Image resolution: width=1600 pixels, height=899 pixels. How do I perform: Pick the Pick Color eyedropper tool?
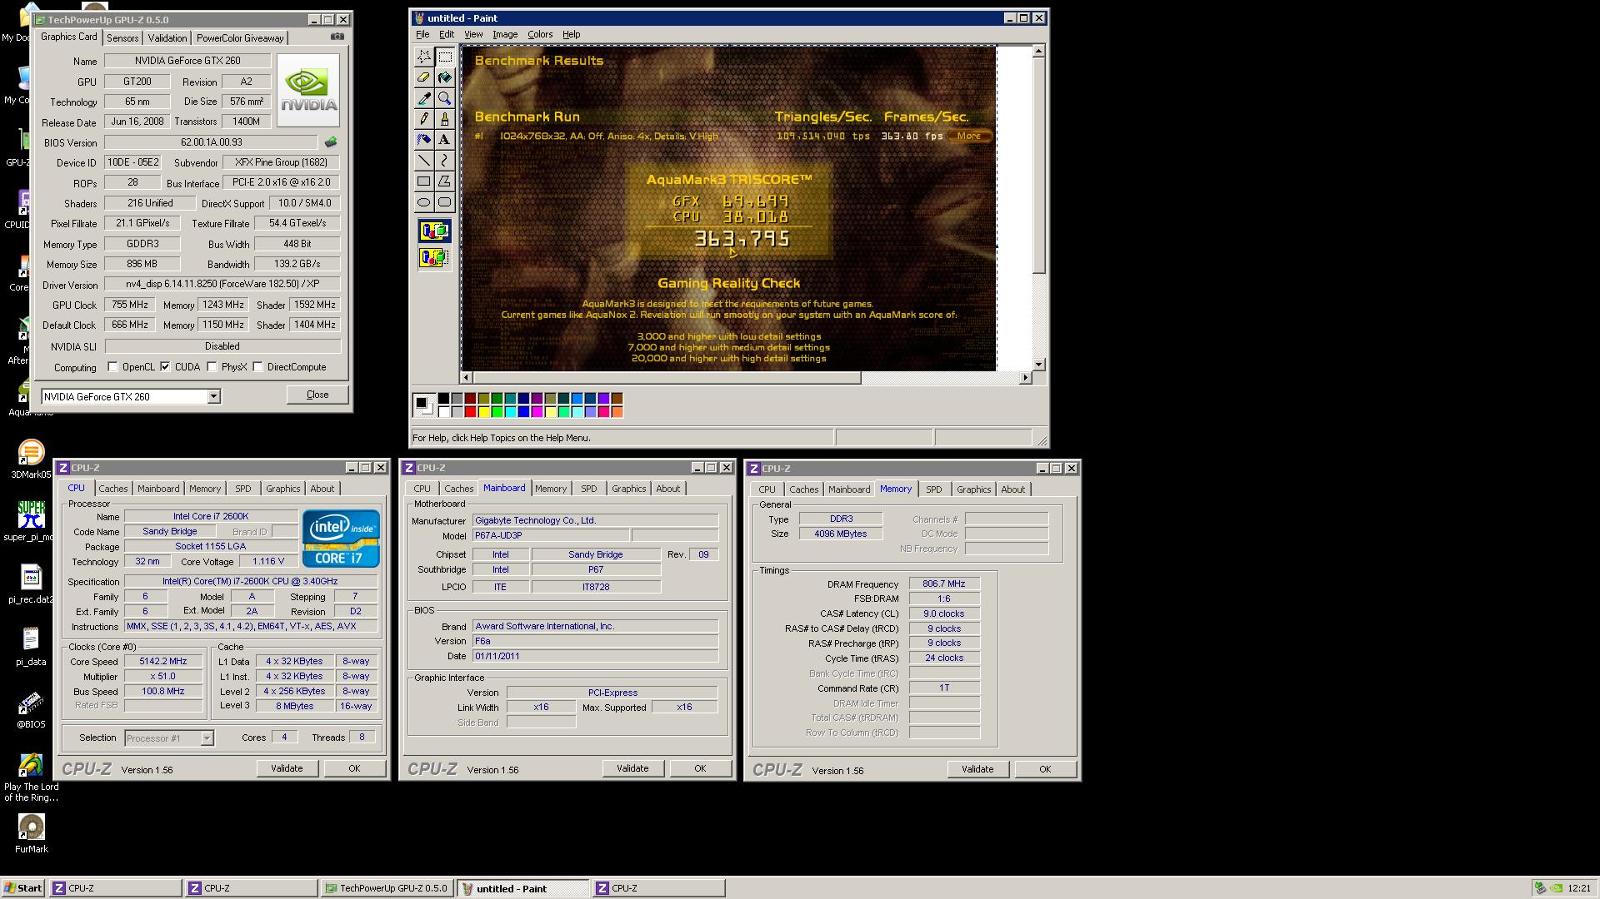click(x=424, y=98)
